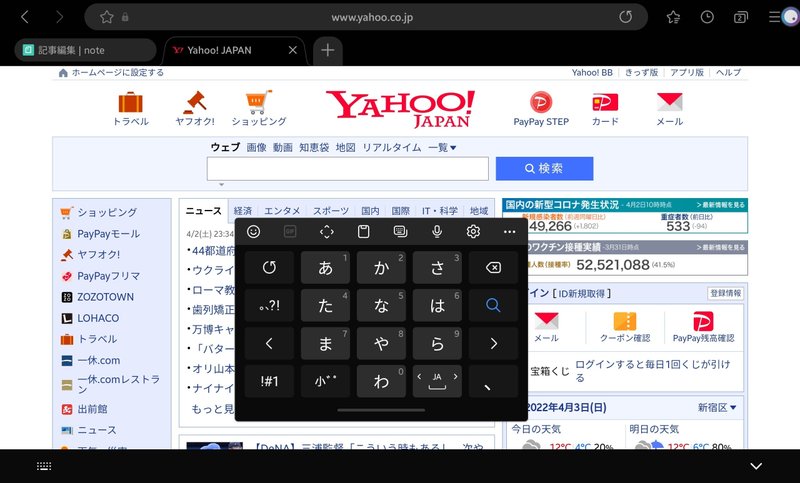
Task: Switch to the 経済 news tab
Action: pos(243,211)
